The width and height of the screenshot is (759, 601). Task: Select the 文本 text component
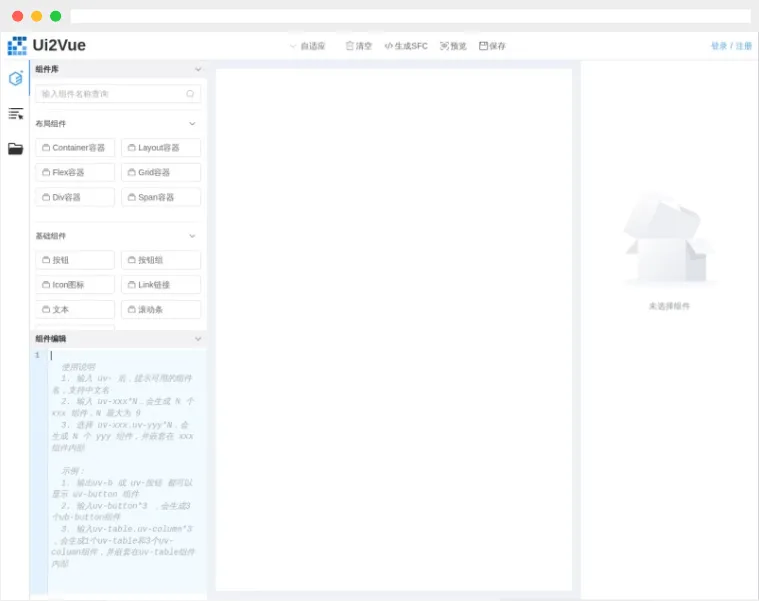coord(75,309)
